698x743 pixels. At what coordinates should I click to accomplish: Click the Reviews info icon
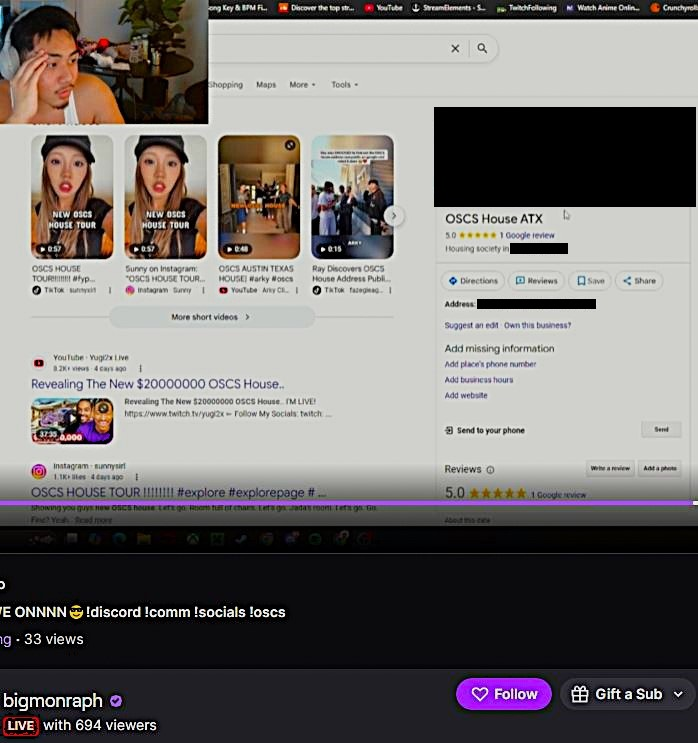tap(490, 470)
